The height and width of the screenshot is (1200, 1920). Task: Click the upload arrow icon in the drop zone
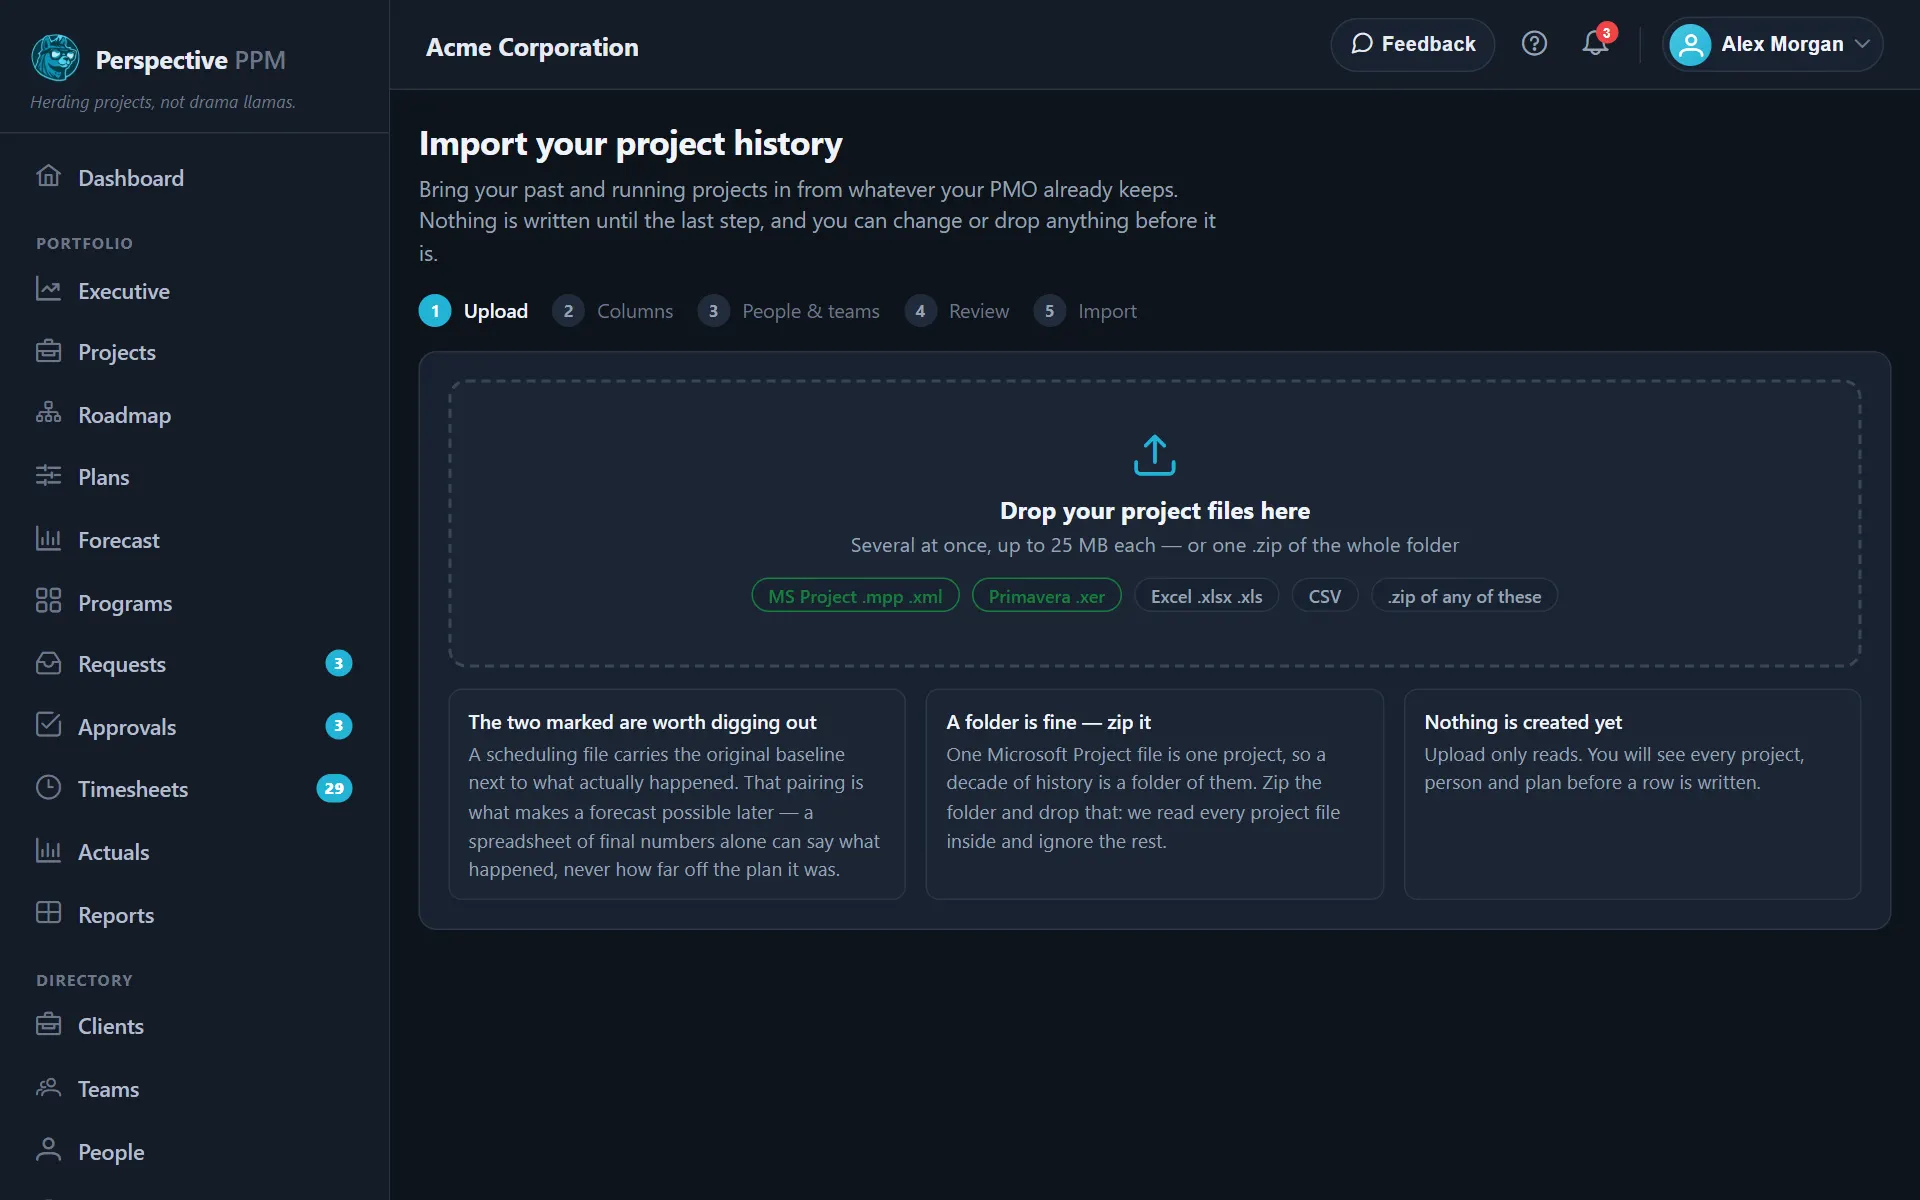tap(1154, 455)
